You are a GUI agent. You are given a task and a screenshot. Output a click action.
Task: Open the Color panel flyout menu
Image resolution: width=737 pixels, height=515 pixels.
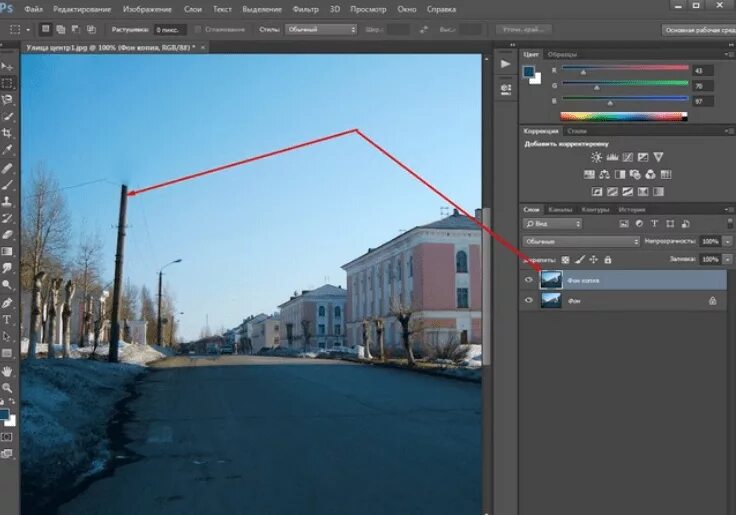pos(729,55)
